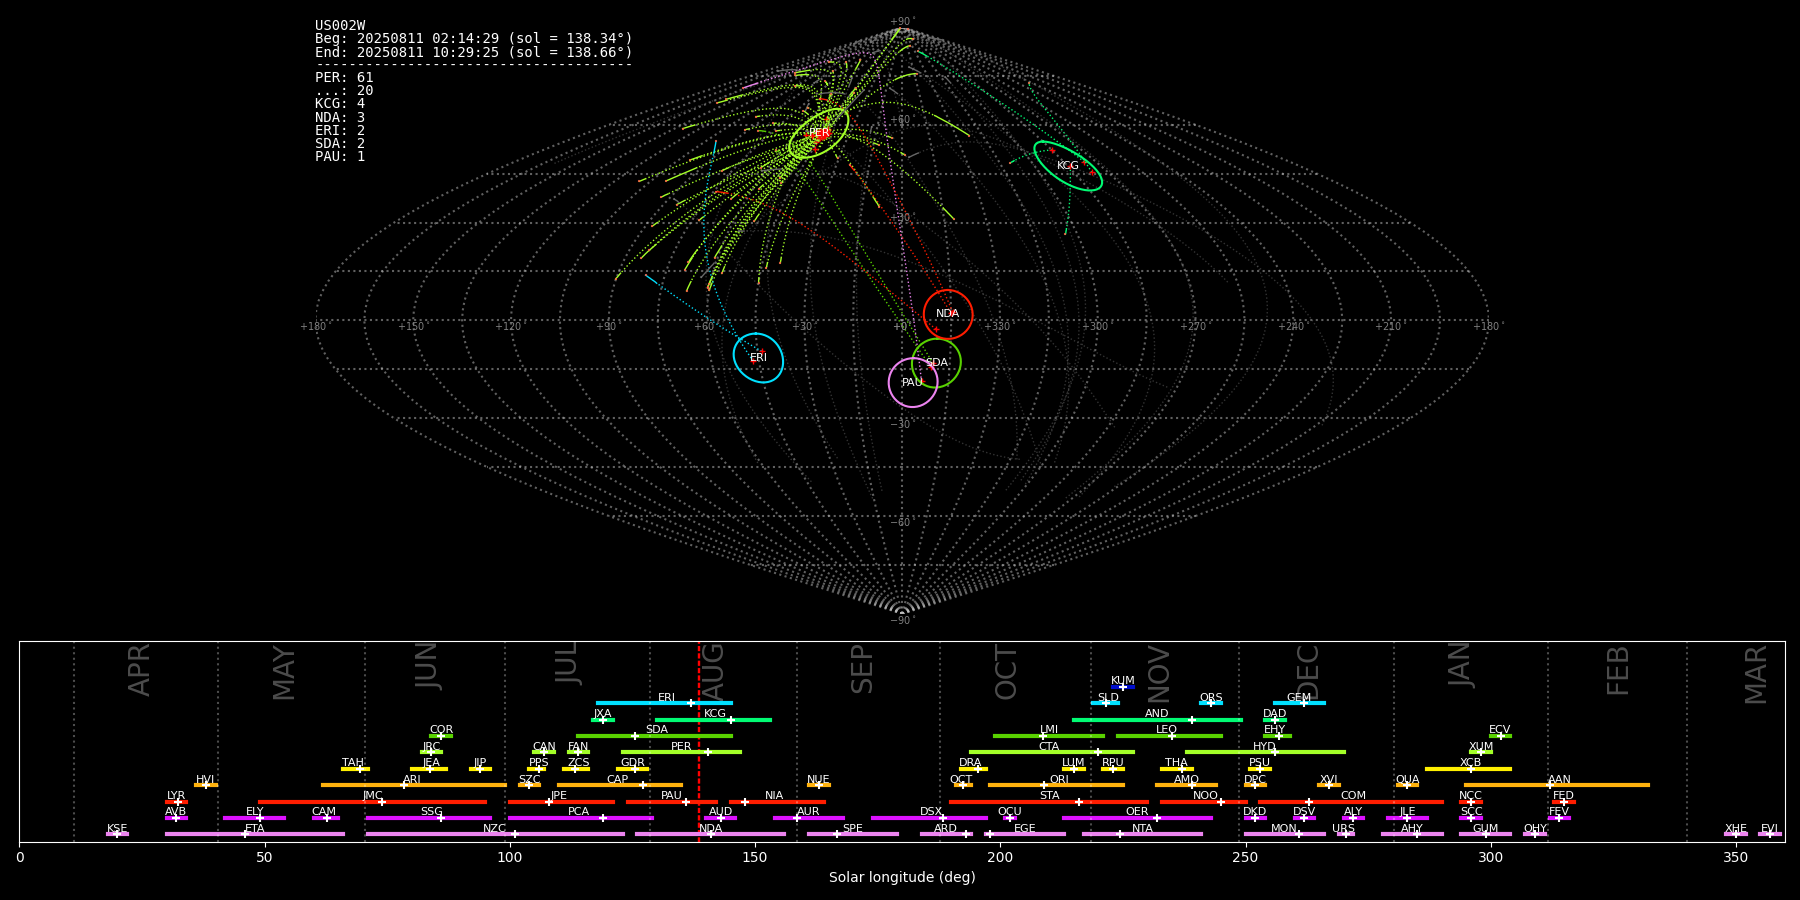
Task: Select the SDA bar in the timeline
Action: (x=654, y=736)
